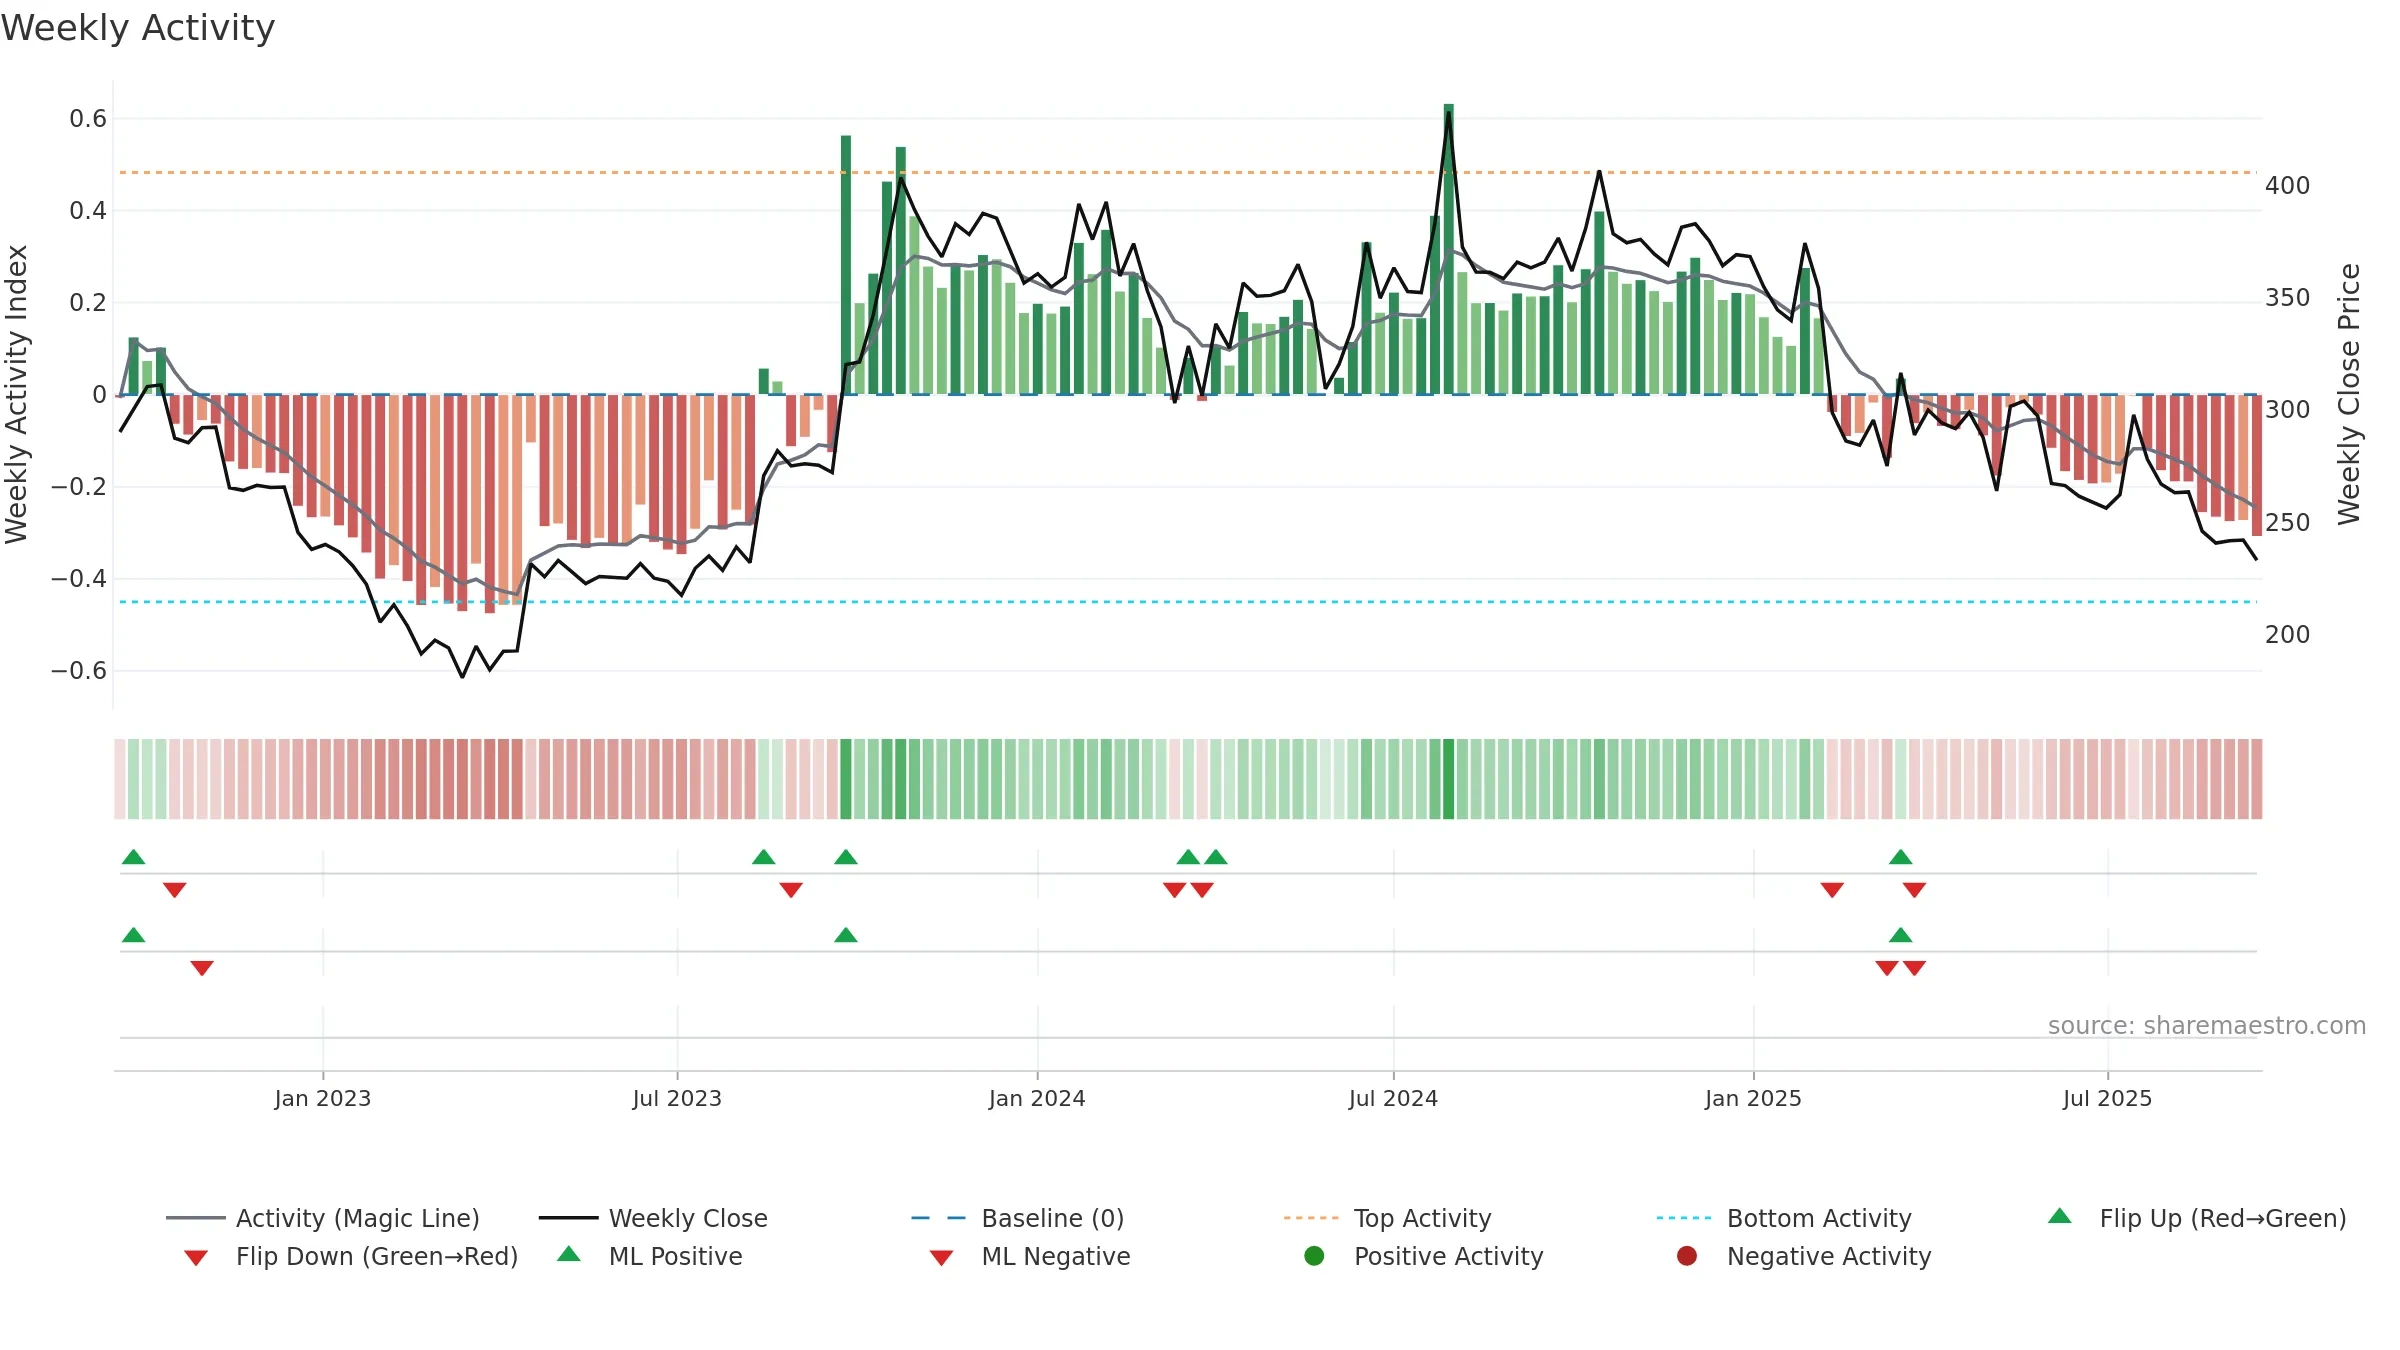Click the Jul 2023 x-axis label
The height and width of the screenshot is (1350, 2400).
tap(677, 1098)
